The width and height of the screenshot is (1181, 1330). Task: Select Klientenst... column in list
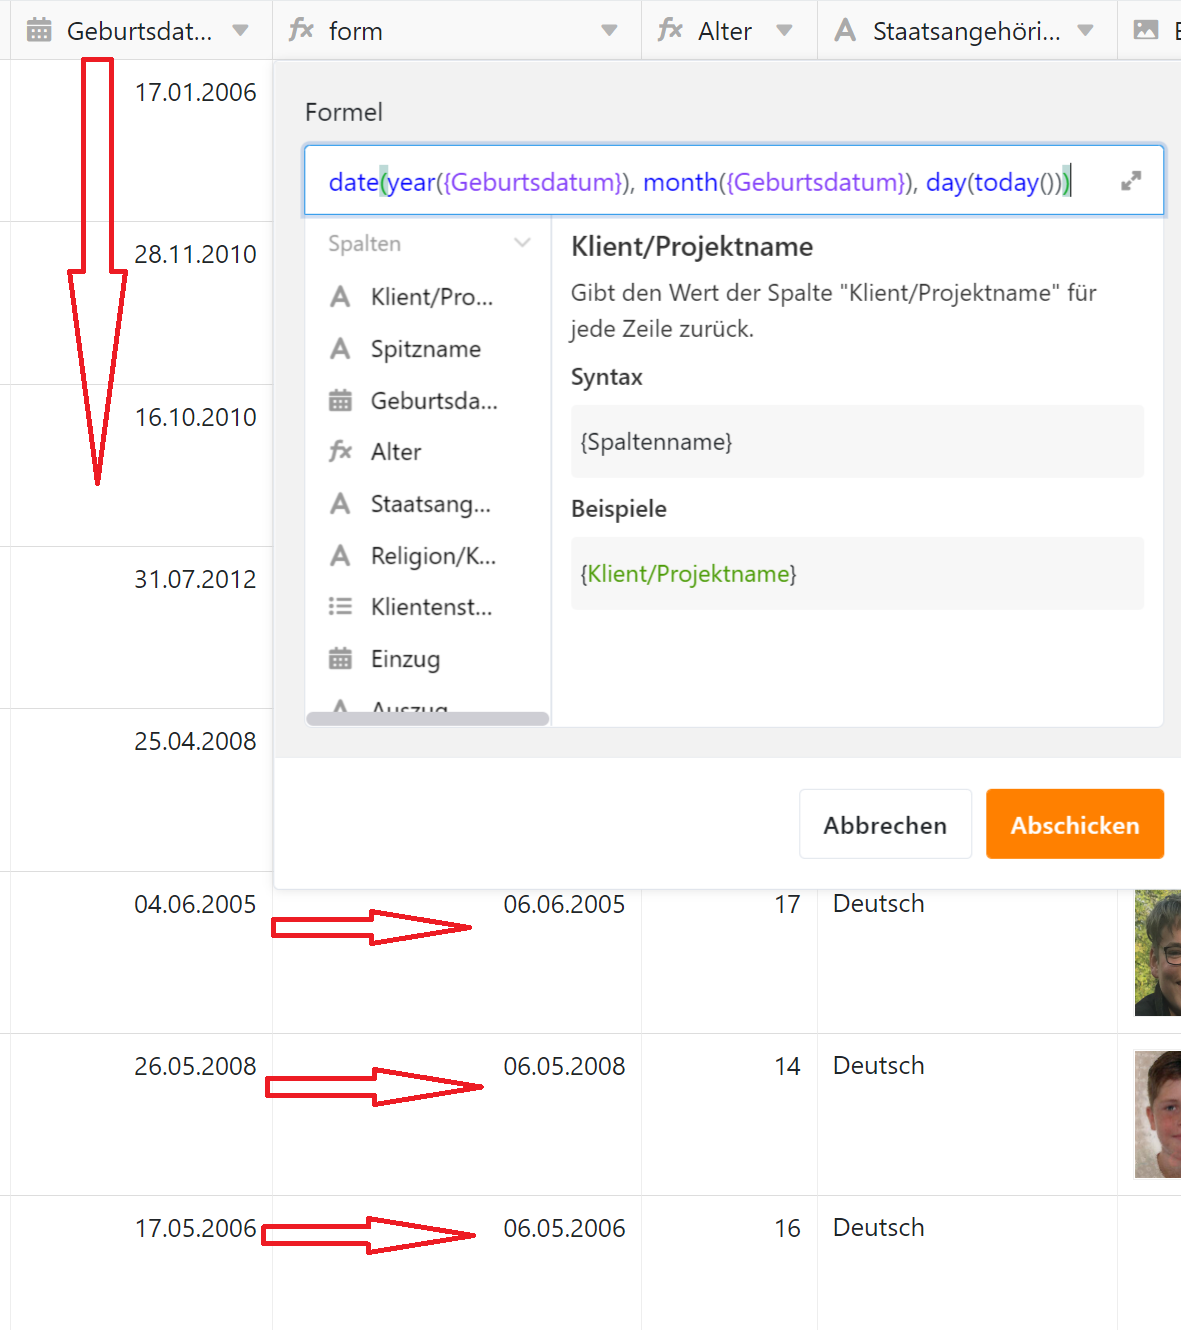click(x=431, y=607)
